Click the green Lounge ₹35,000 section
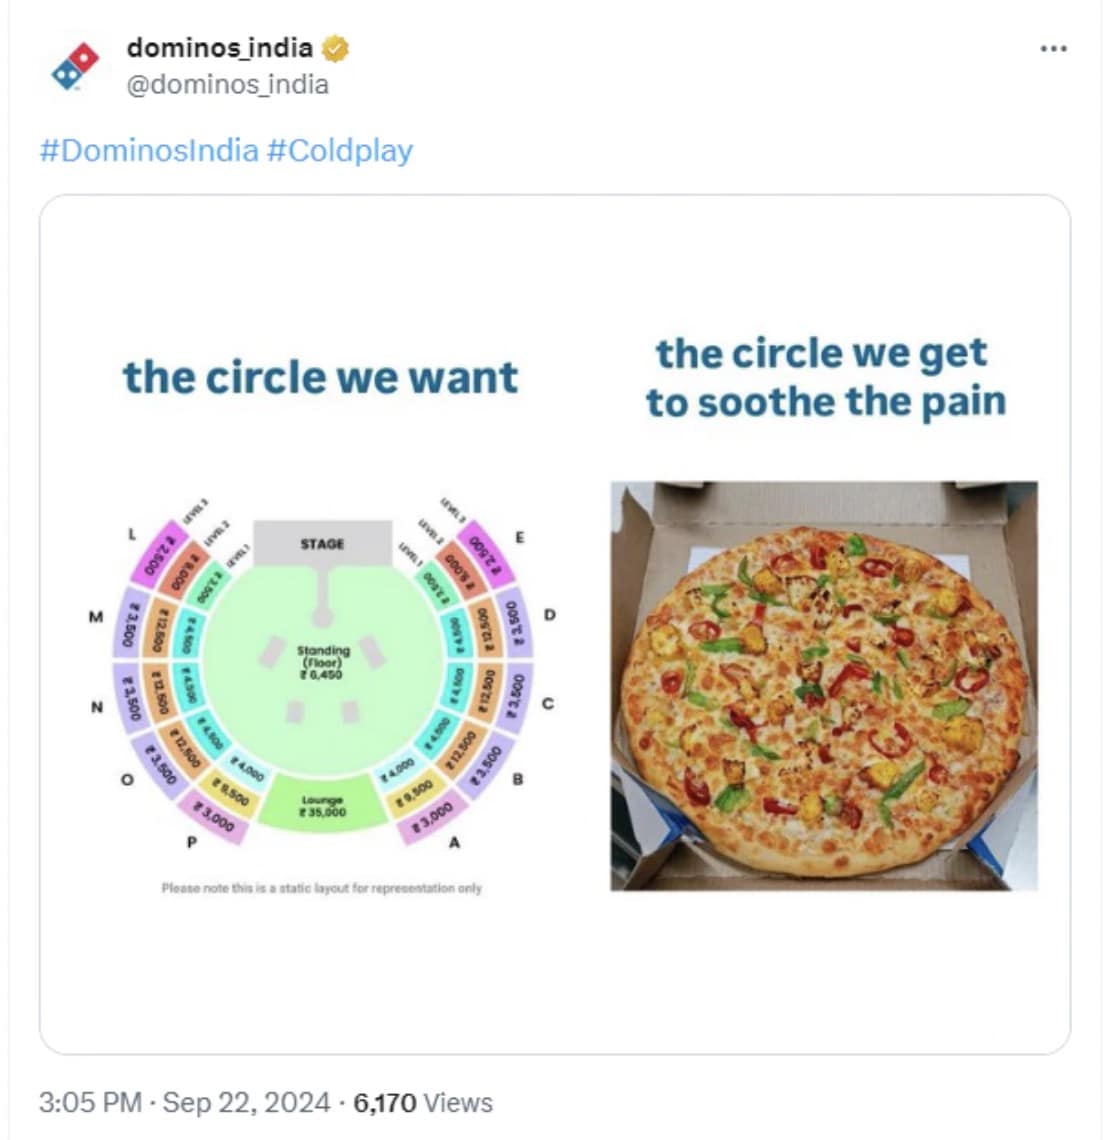Image resolution: width=1108 pixels, height=1140 pixels. 322,806
